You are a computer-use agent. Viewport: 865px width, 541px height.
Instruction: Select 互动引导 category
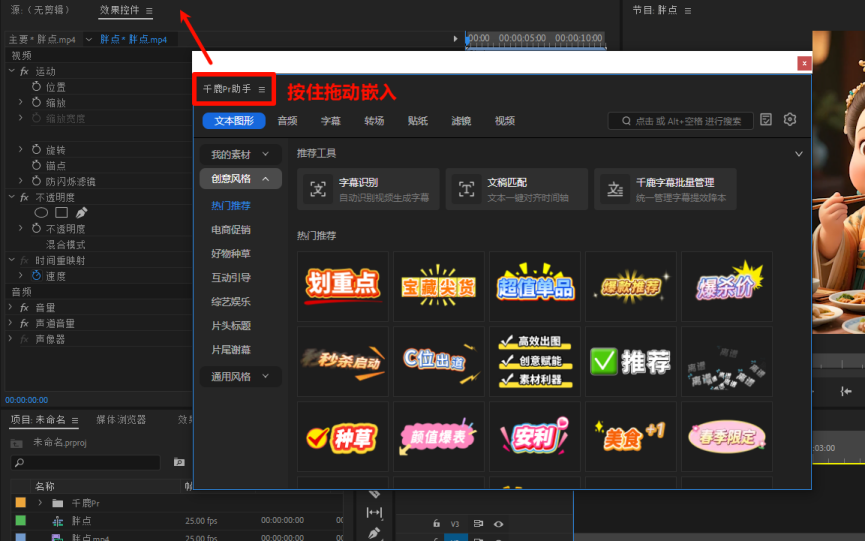(x=231, y=277)
